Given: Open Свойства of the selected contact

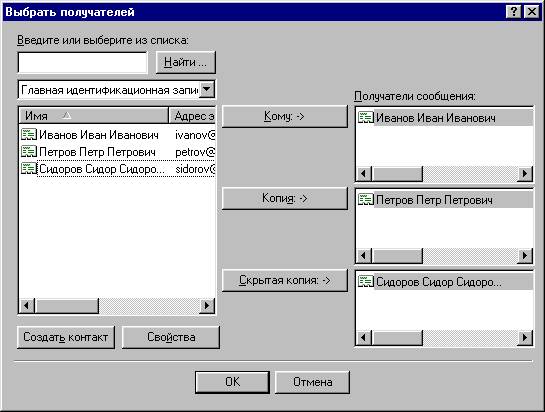Looking at the screenshot, I should [x=171, y=337].
